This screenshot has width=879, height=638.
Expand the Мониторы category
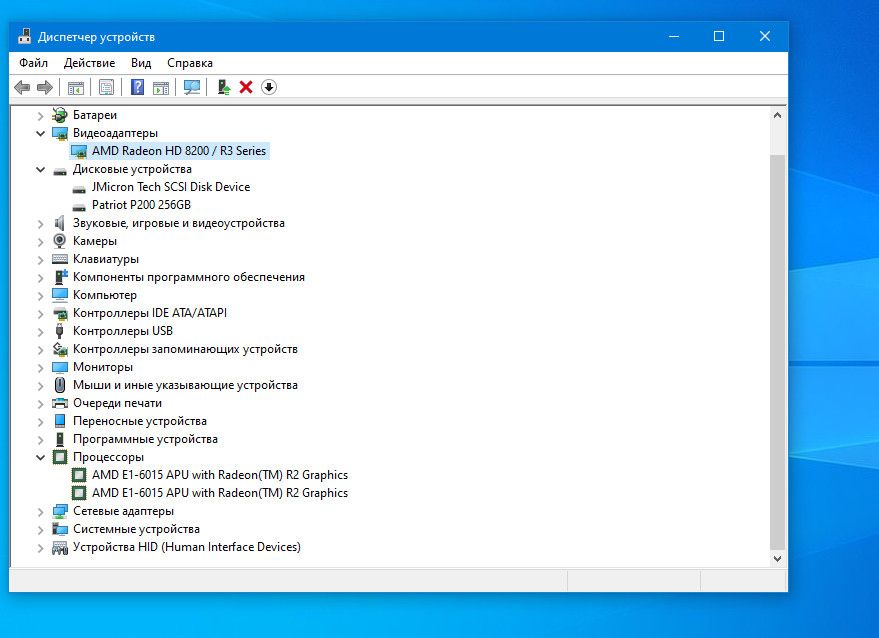tap(40, 368)
